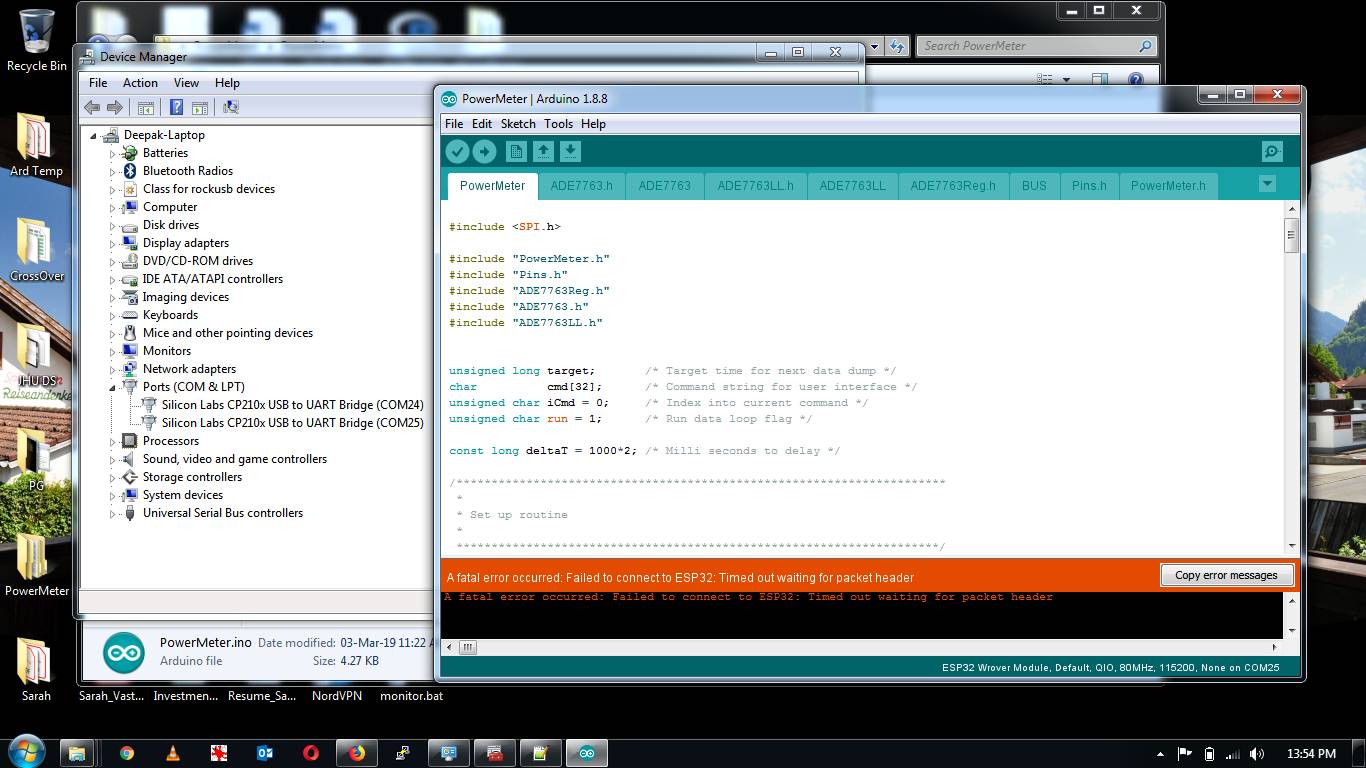Click the Save sketch down-arrow icon

click(x=570, y=151)
